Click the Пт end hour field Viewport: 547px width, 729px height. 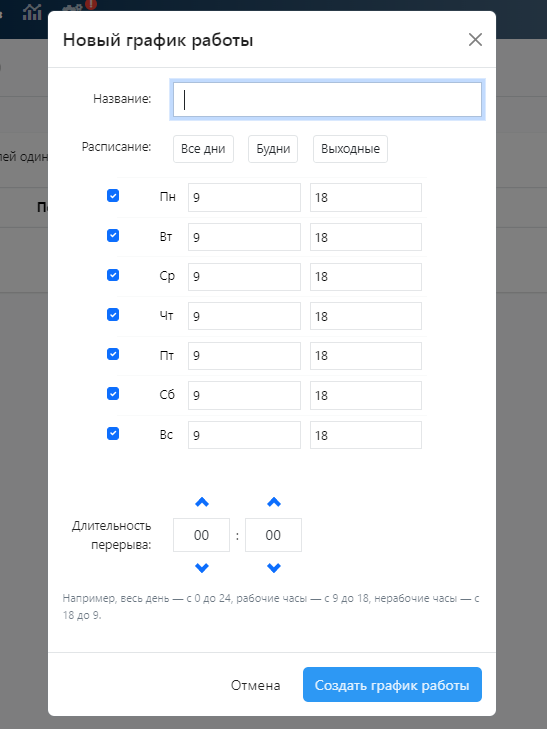[366, 356]
